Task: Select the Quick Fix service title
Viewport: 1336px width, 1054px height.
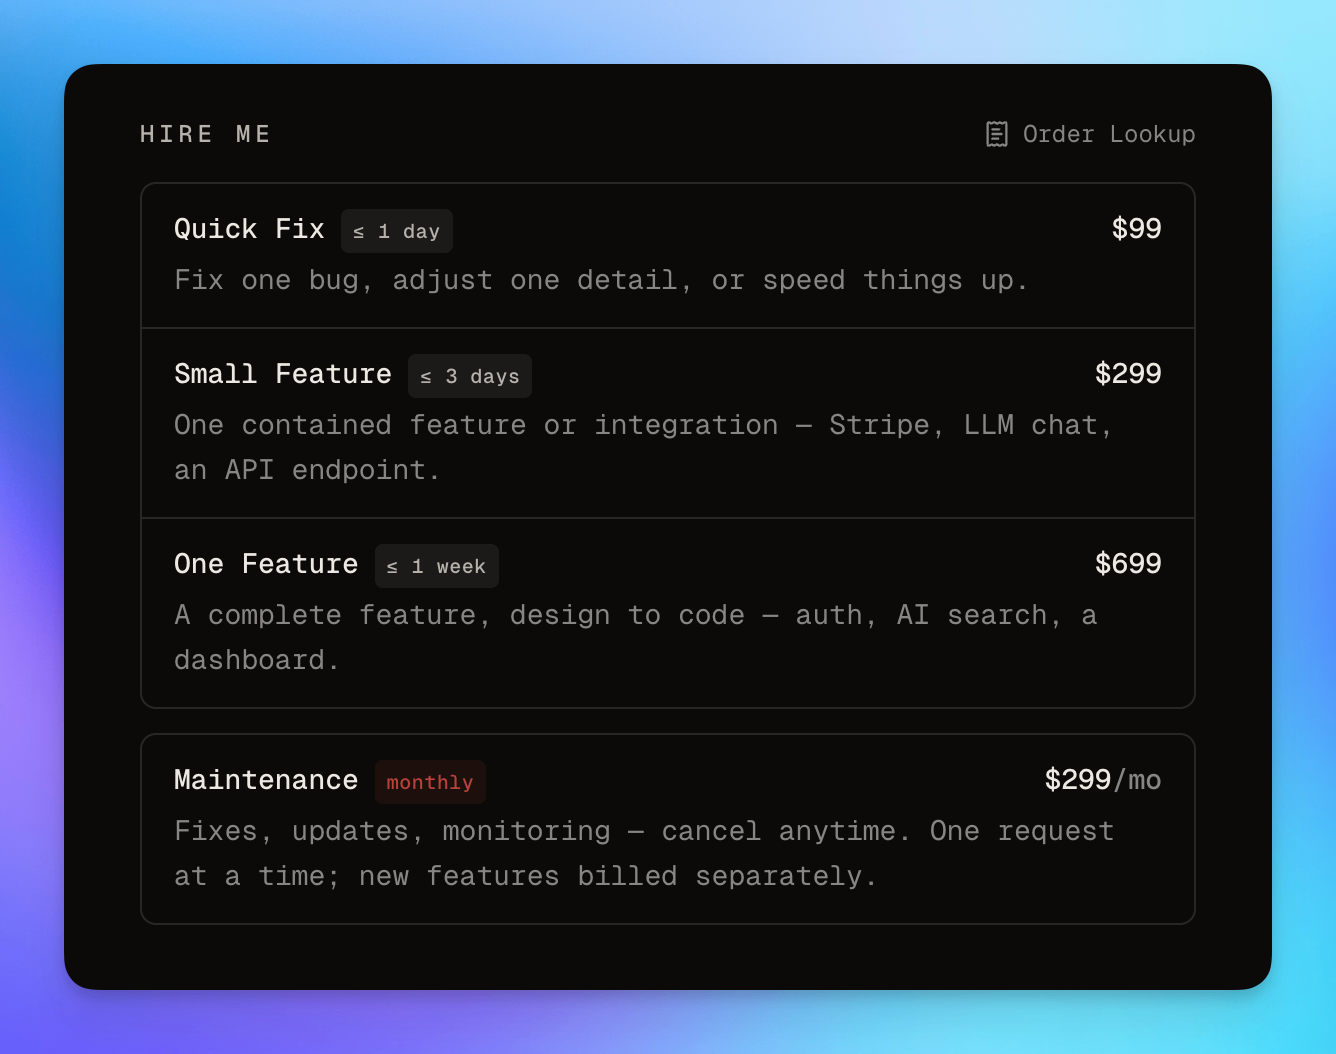Action: tap(249, 229)
